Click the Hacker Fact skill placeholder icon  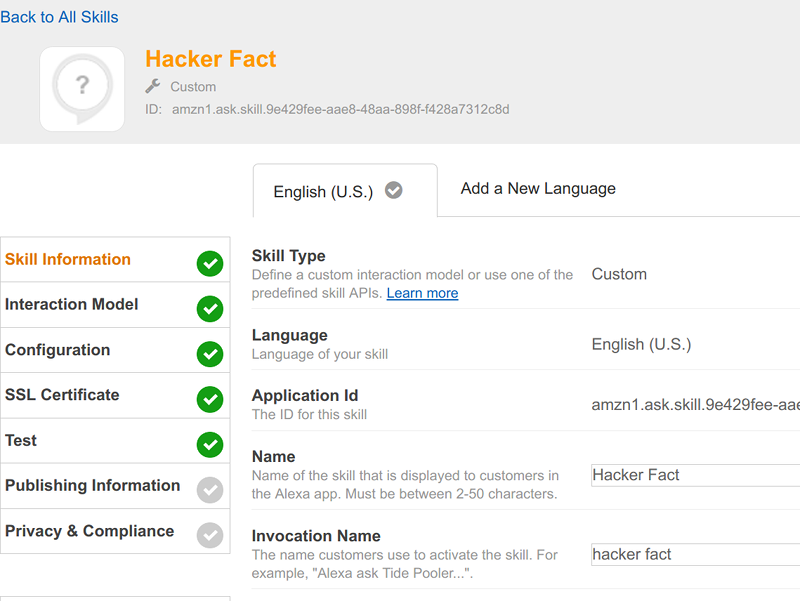point(82,89)
